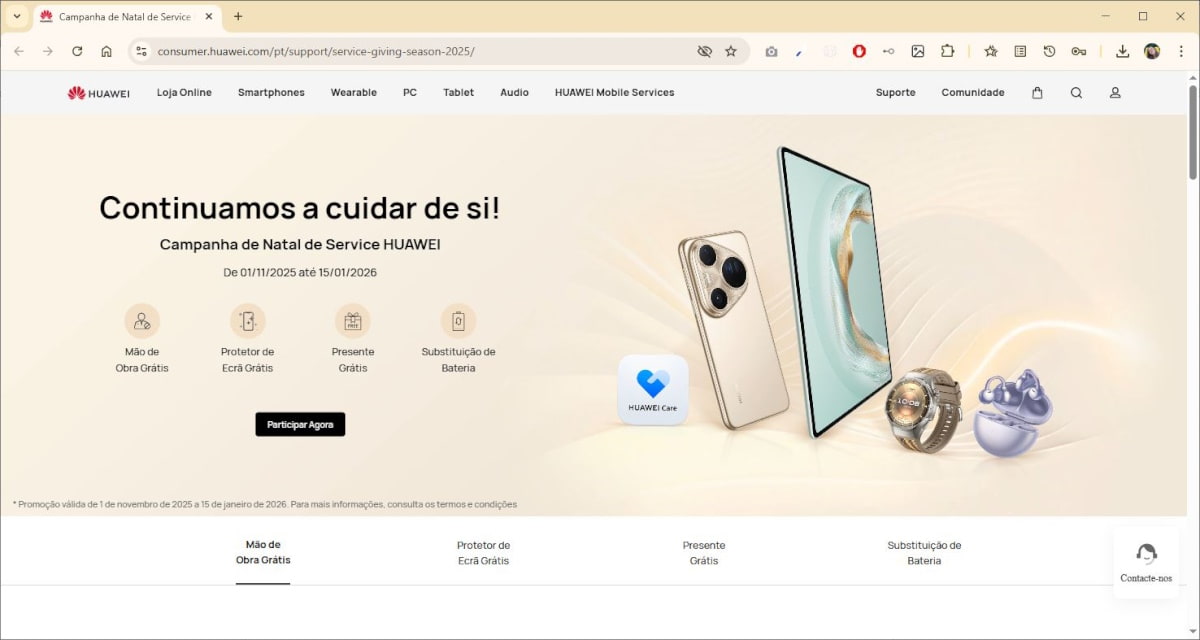Click the Mão de Obra Grátis icon
The height and width of the screenshot is (640, 1200).
[x=142, y=321]
